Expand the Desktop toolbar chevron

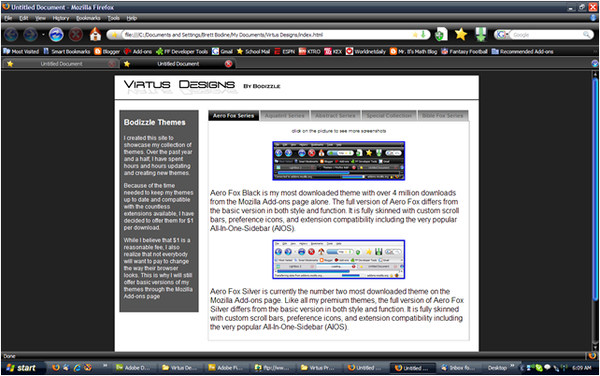pos(512,366)
